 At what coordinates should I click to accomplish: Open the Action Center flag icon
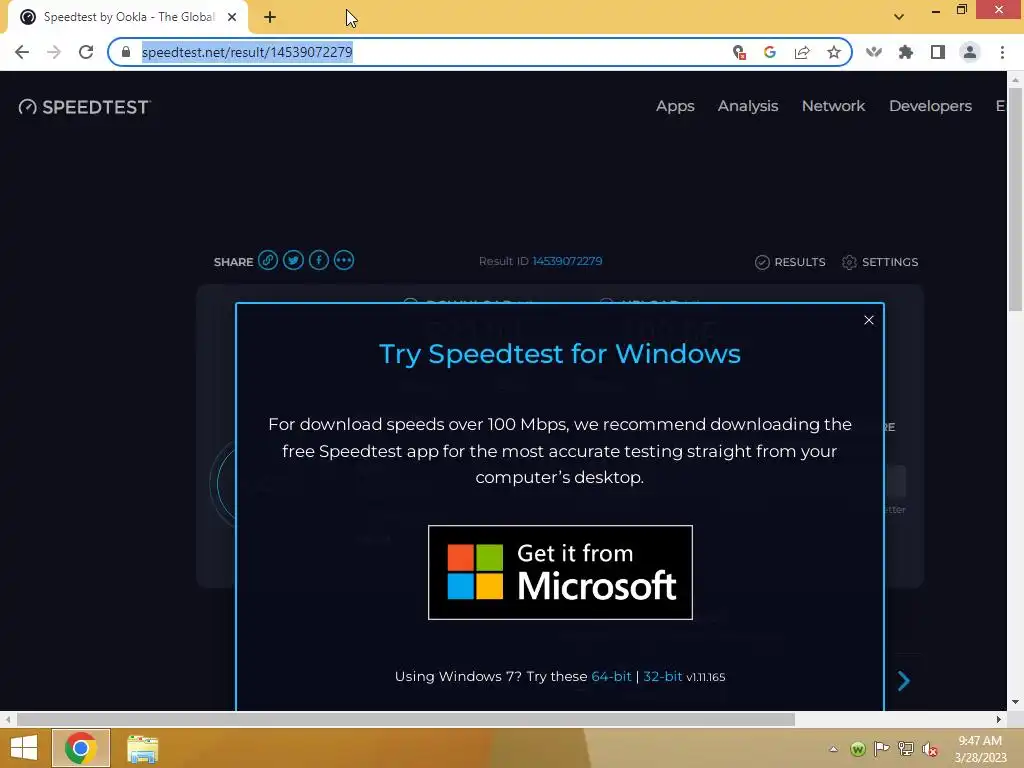tap(882, 749)
